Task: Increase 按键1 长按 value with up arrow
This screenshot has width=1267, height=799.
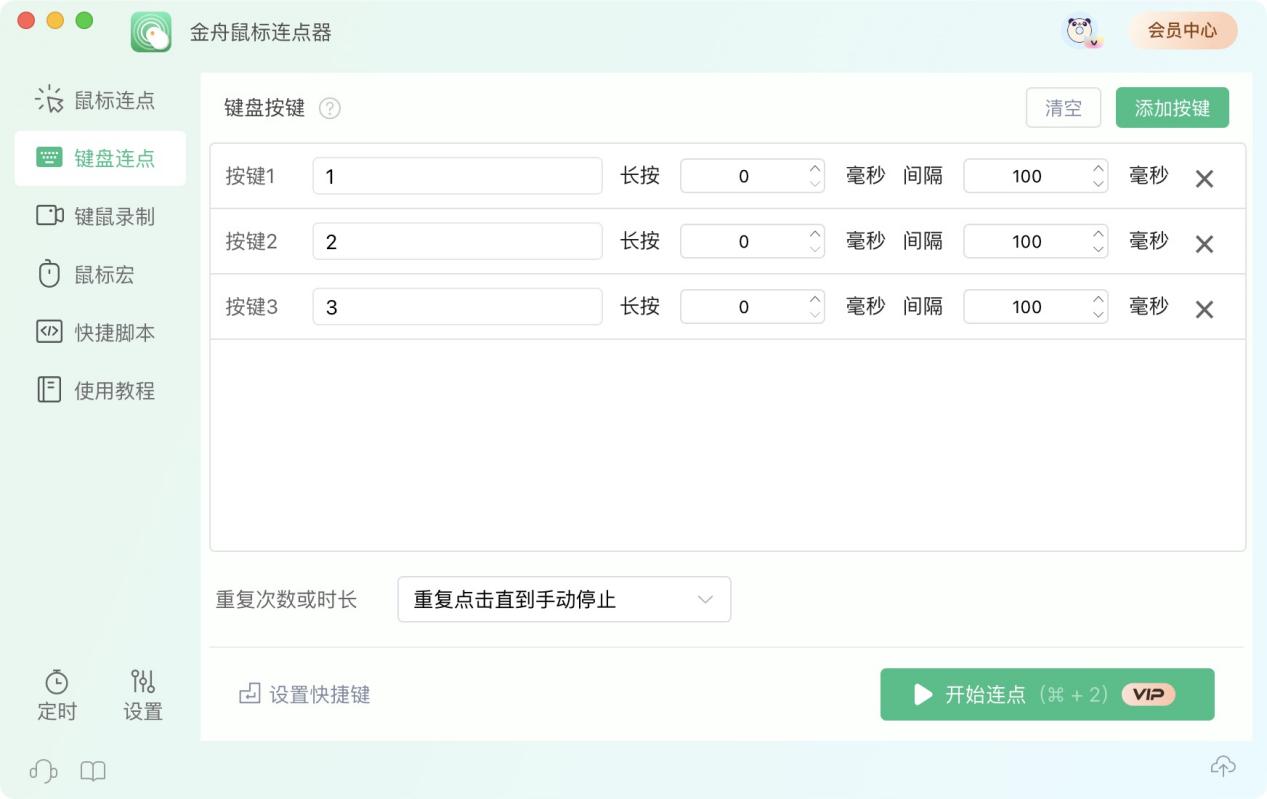Action: (x=815, y=168)
